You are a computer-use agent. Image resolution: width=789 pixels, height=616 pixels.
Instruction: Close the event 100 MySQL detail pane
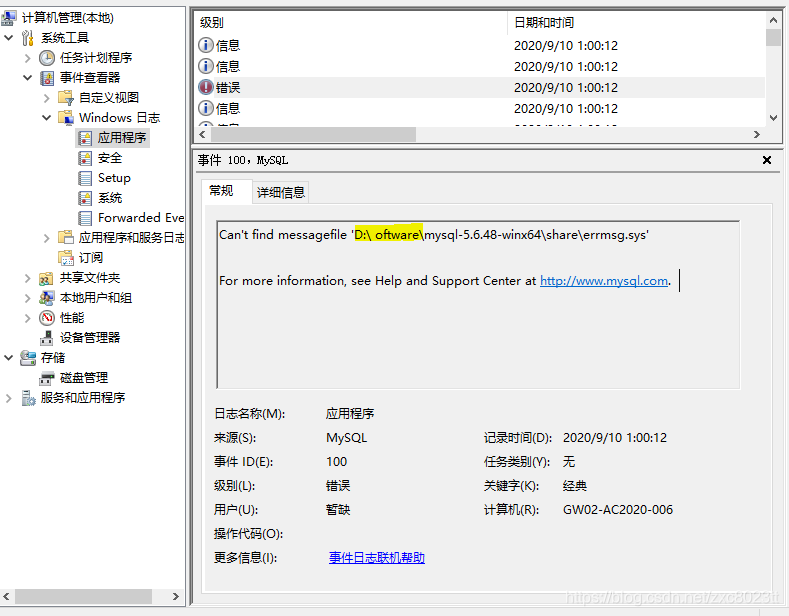tap(767, 160)
